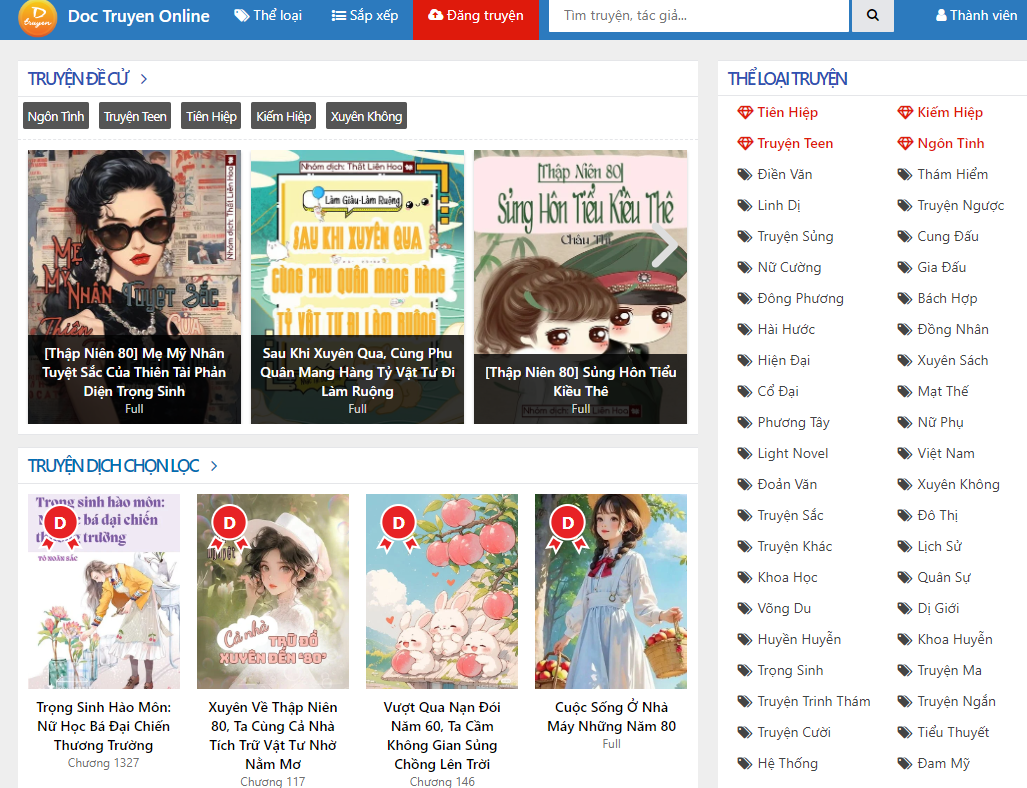Open the Thể Loại Truyện heading
Screen dimensions: 1027x788
coord(787,79)
